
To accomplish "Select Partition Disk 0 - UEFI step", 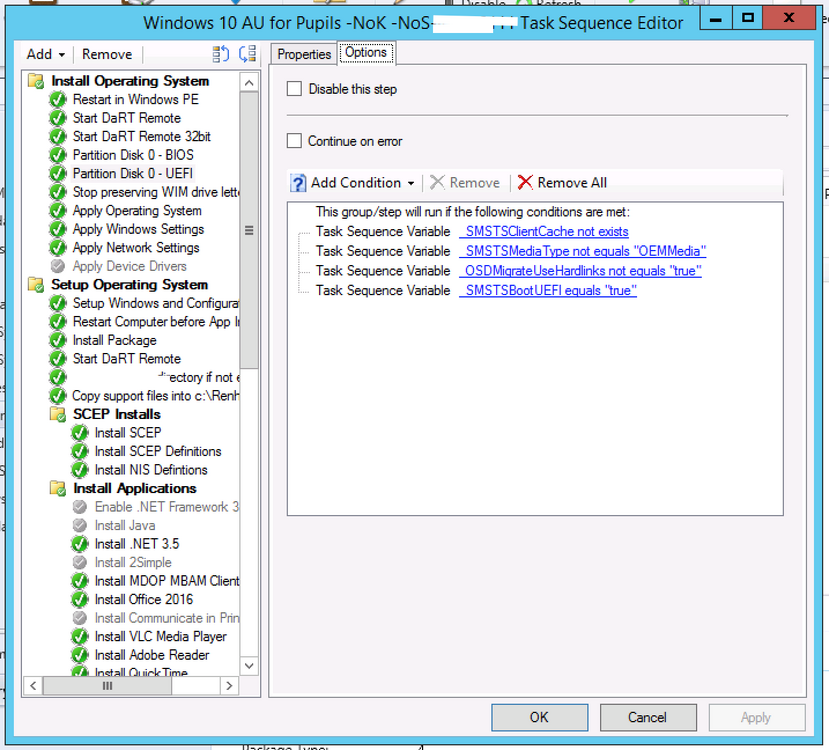I will [x=133, y=173].
